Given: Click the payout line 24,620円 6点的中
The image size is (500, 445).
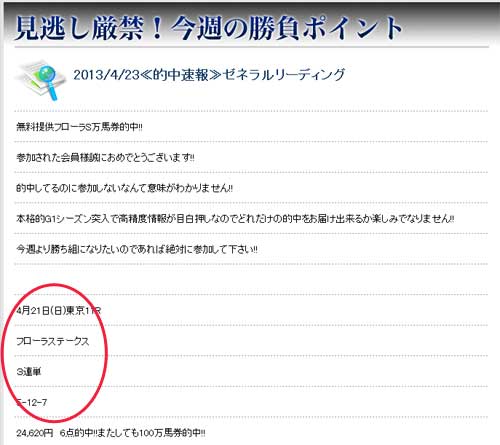Looking at the screenshot, I should point(111,433).
